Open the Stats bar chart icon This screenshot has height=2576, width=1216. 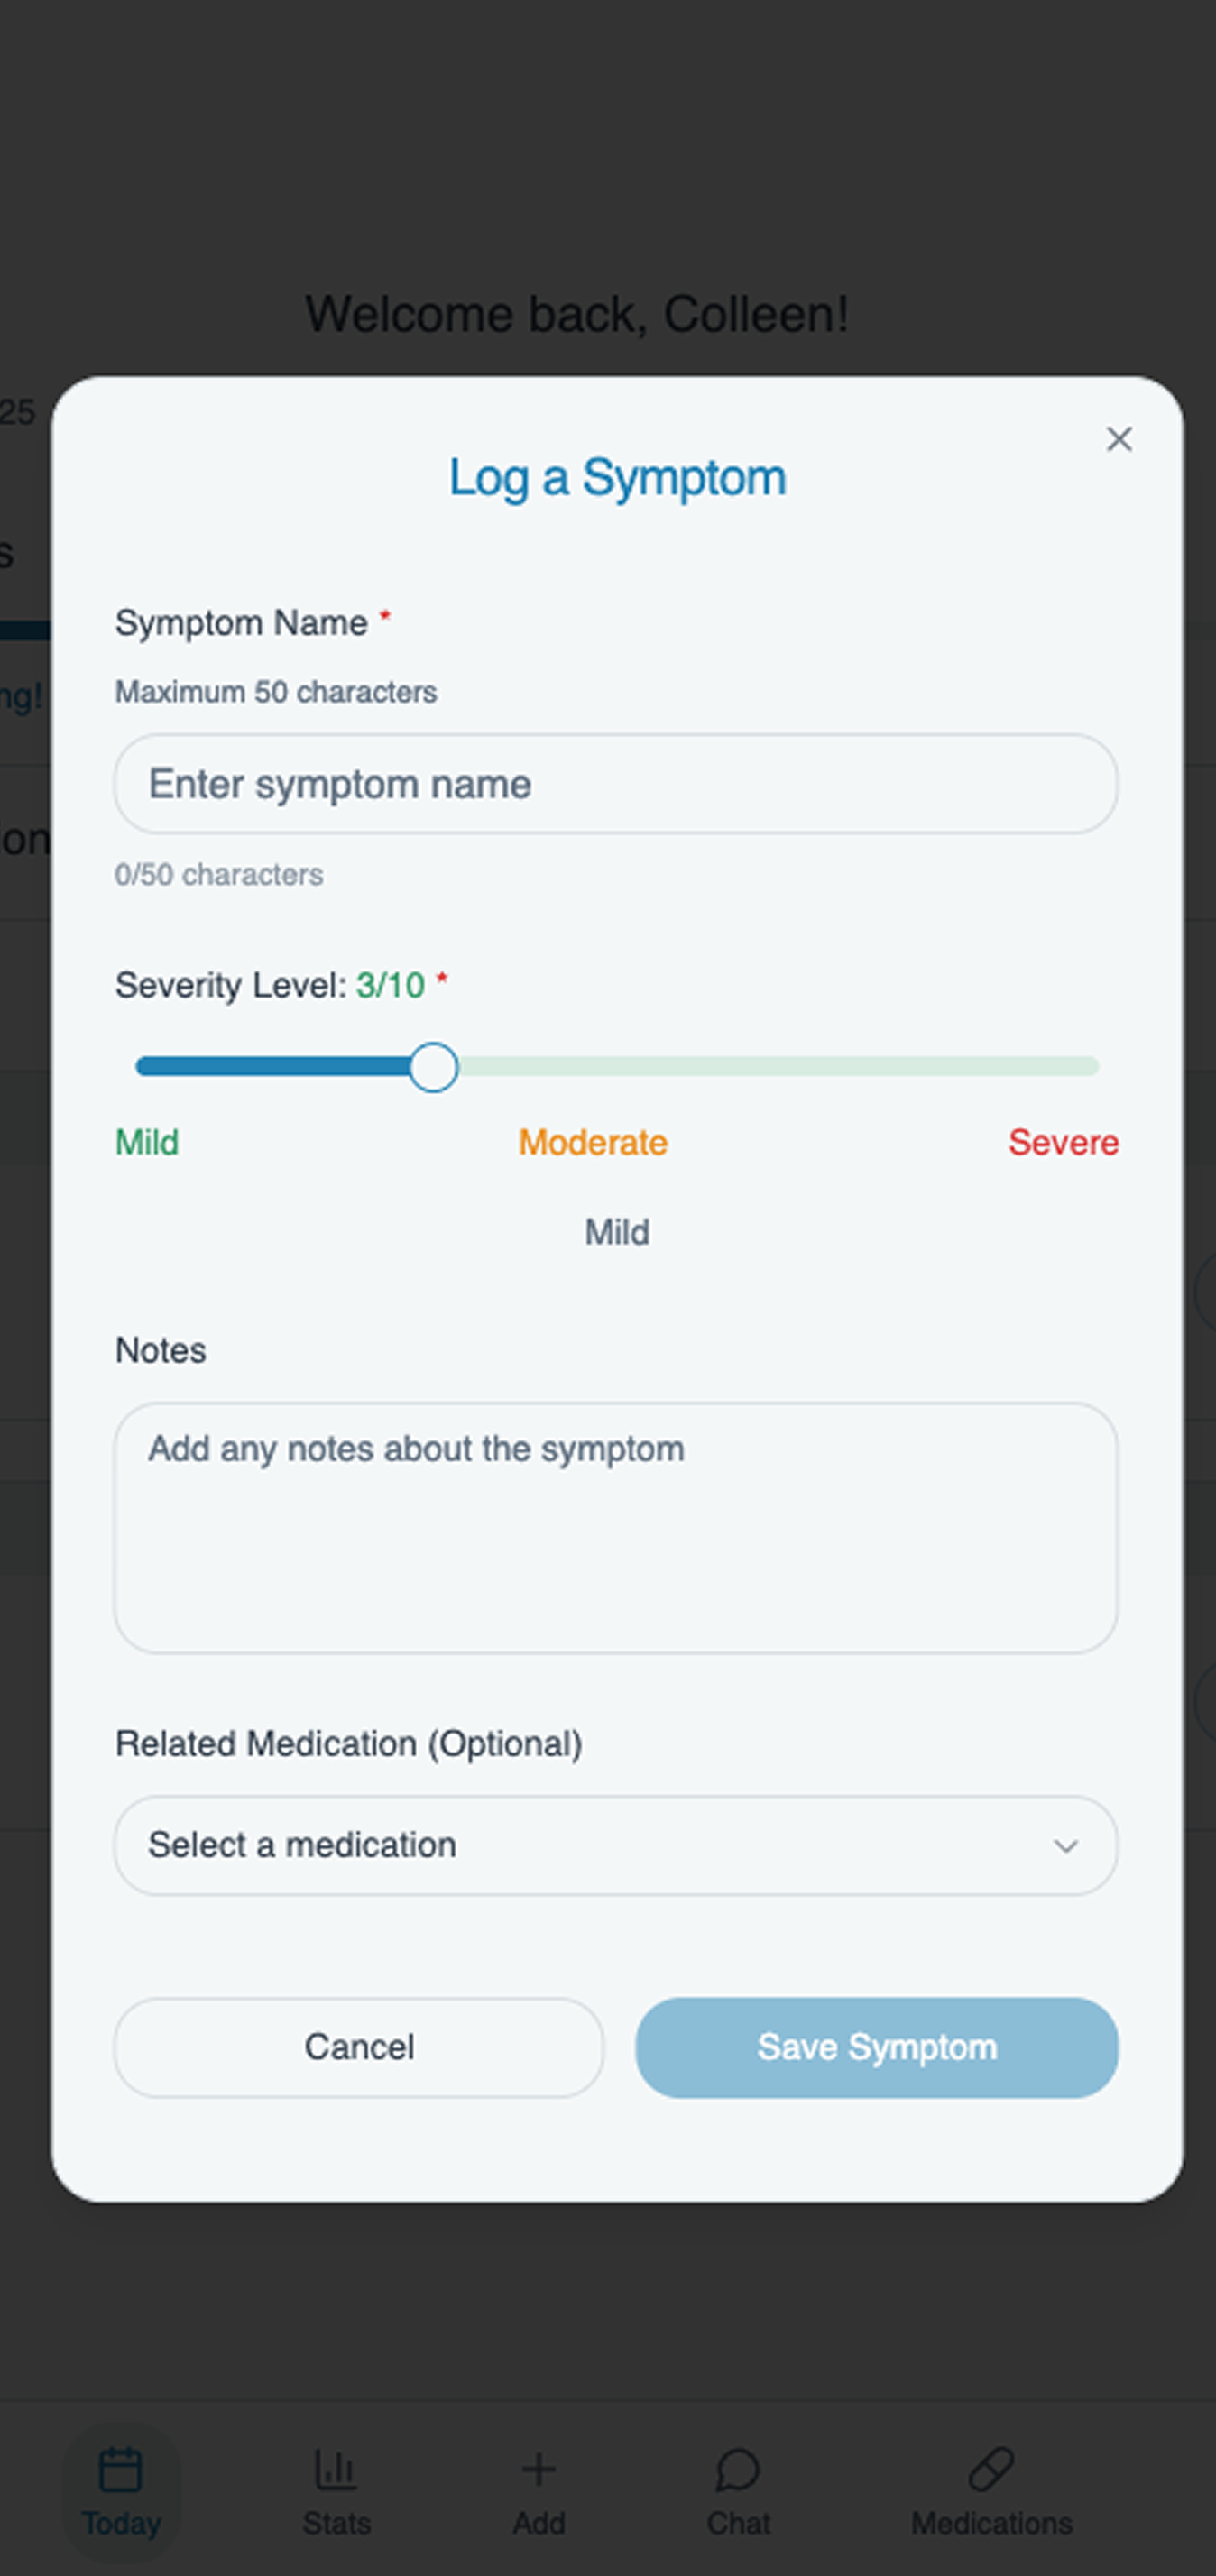pos(336,2469)
